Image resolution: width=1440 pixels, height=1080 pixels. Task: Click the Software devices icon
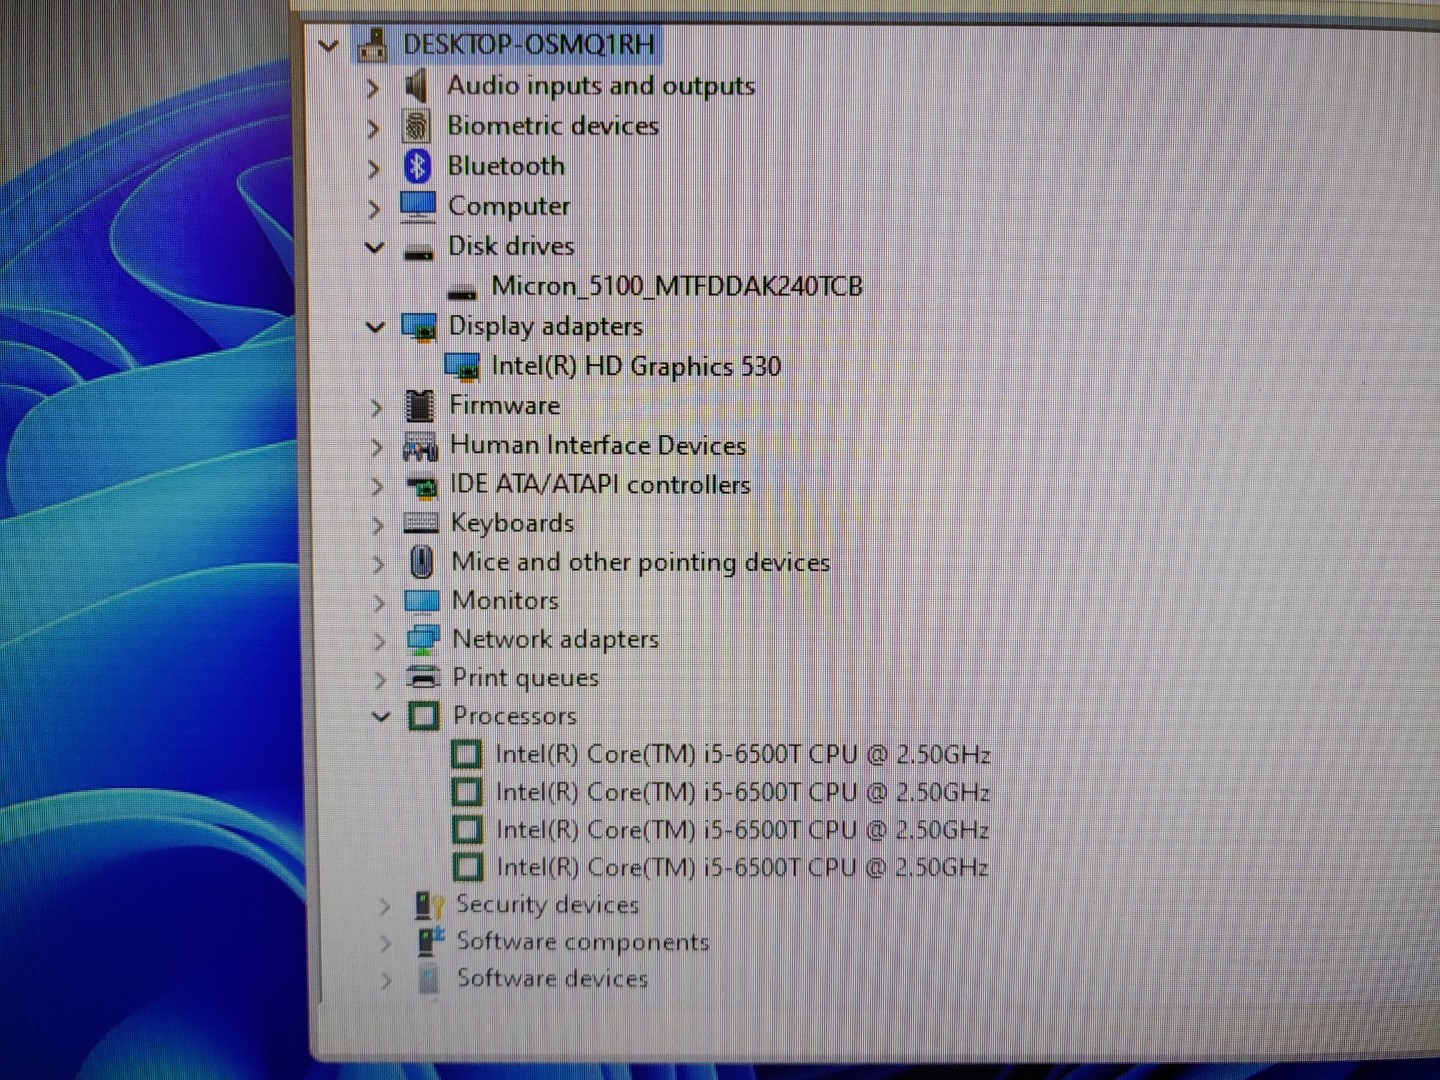click(429, 979)
